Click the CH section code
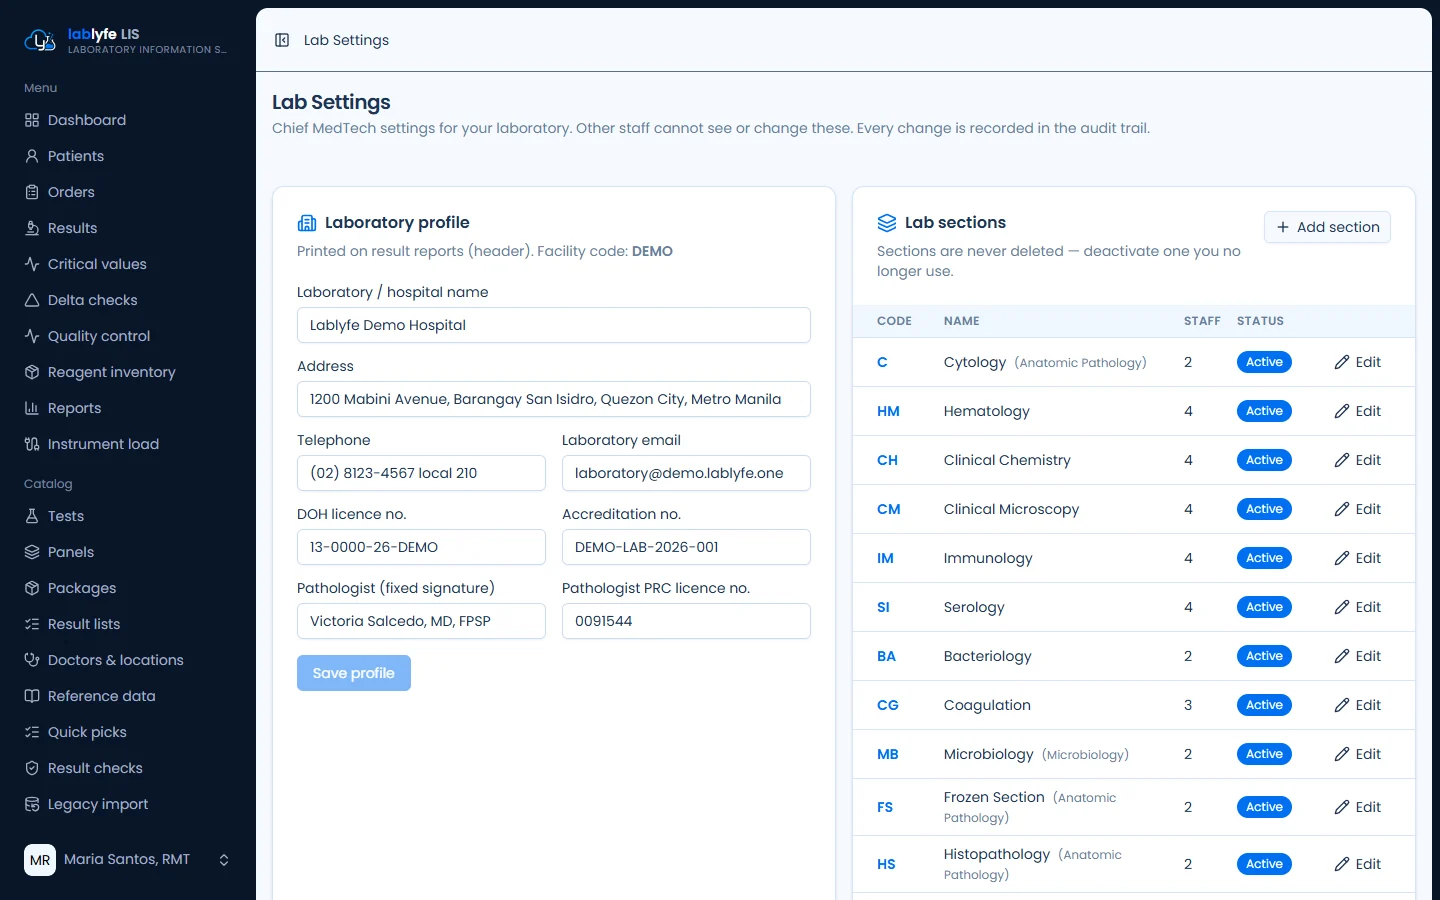The image size is (1440, 900). (887, 460)
